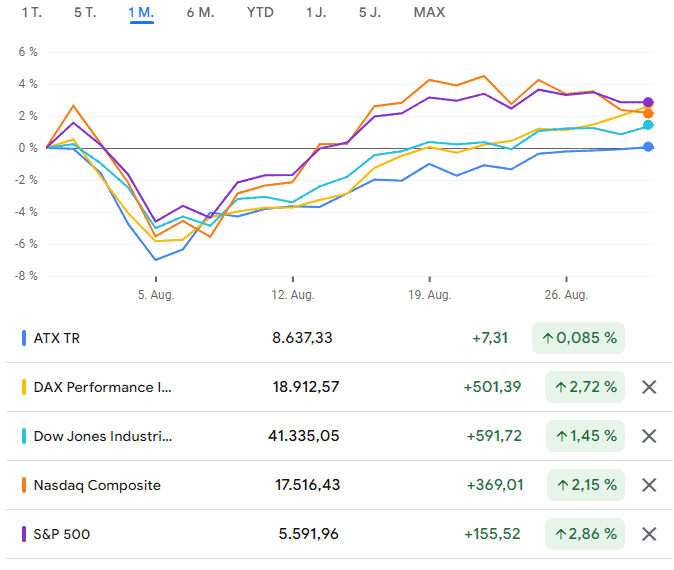Screen dimensions: 674x570
Task: Select the 5 T. time range tab
Action: click(85, 12)
